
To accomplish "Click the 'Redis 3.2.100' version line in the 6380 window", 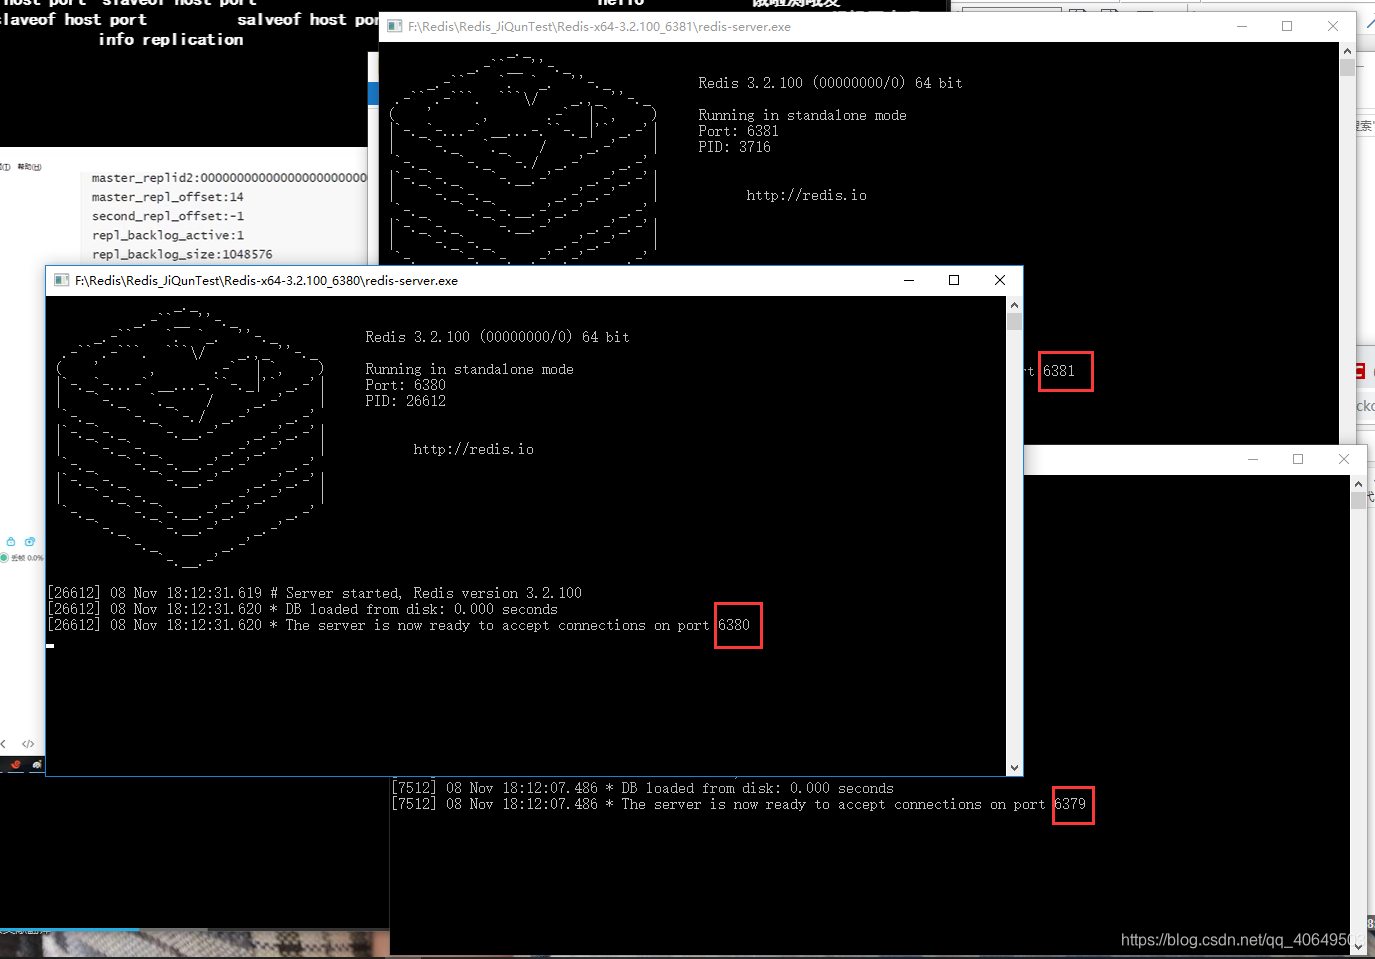I will click(x=498, y=337).
